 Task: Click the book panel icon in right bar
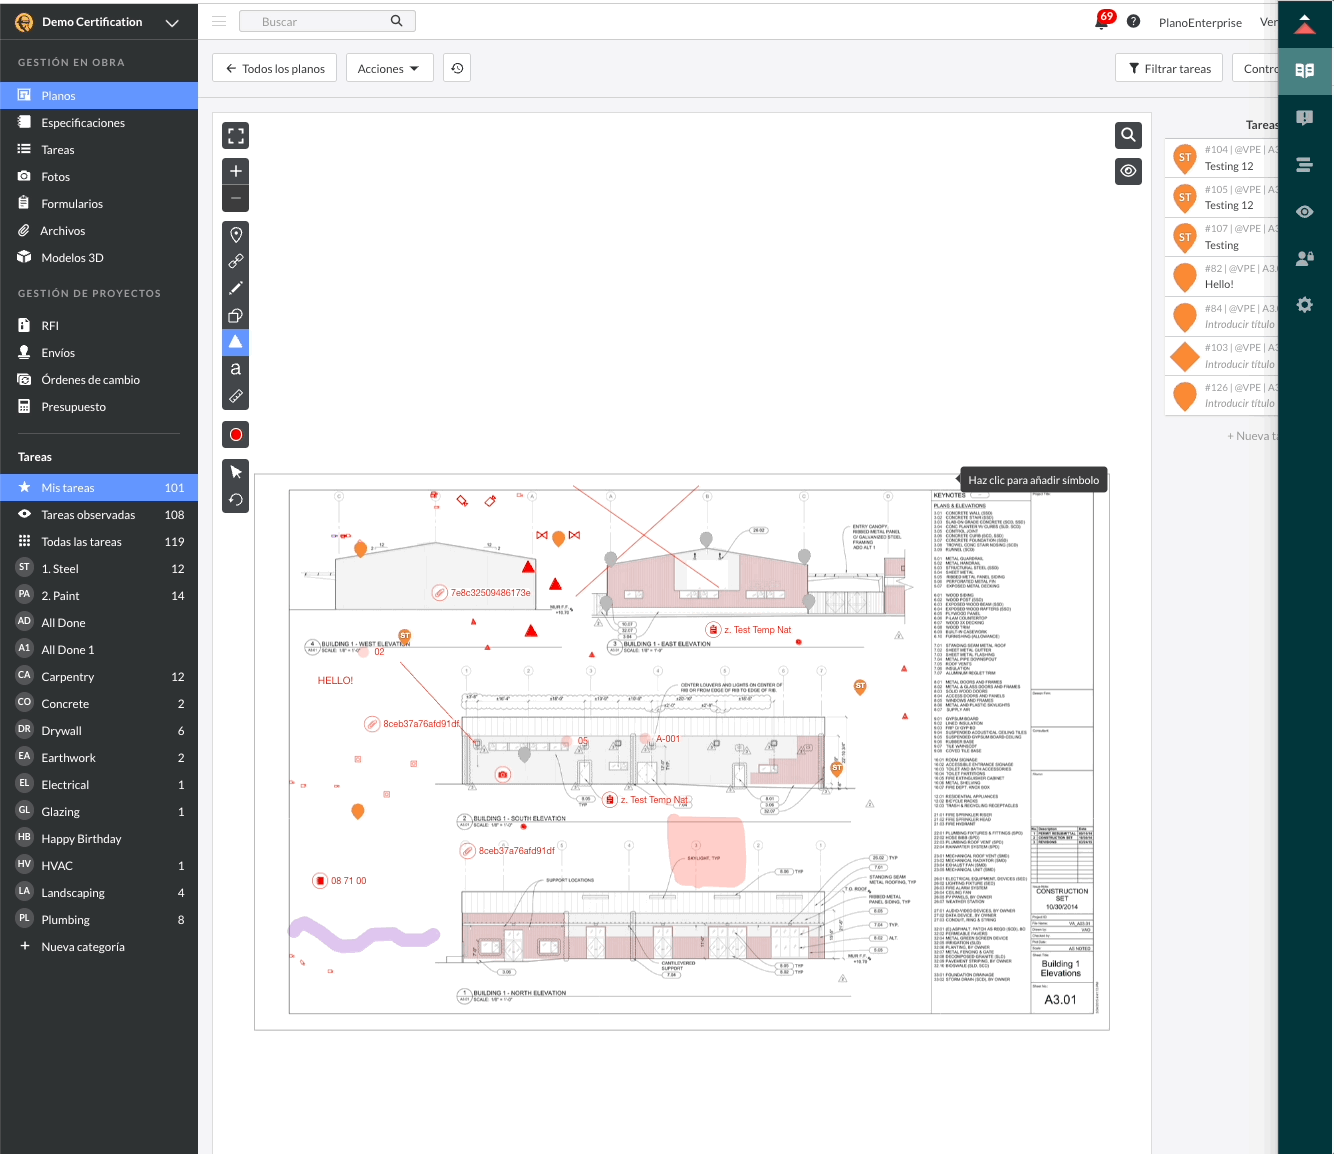pyautogui.click(x=1304, y=70)
